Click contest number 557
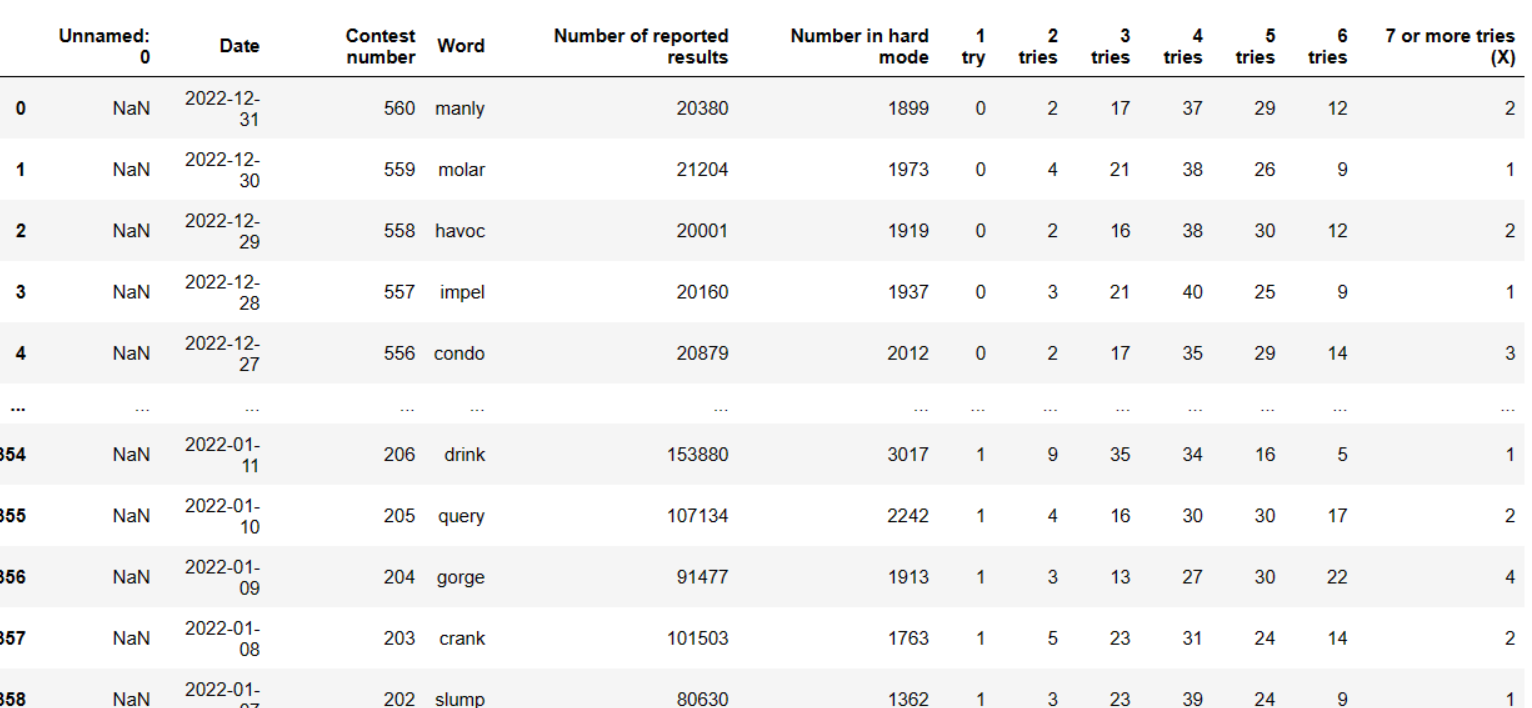 [399, 292]
